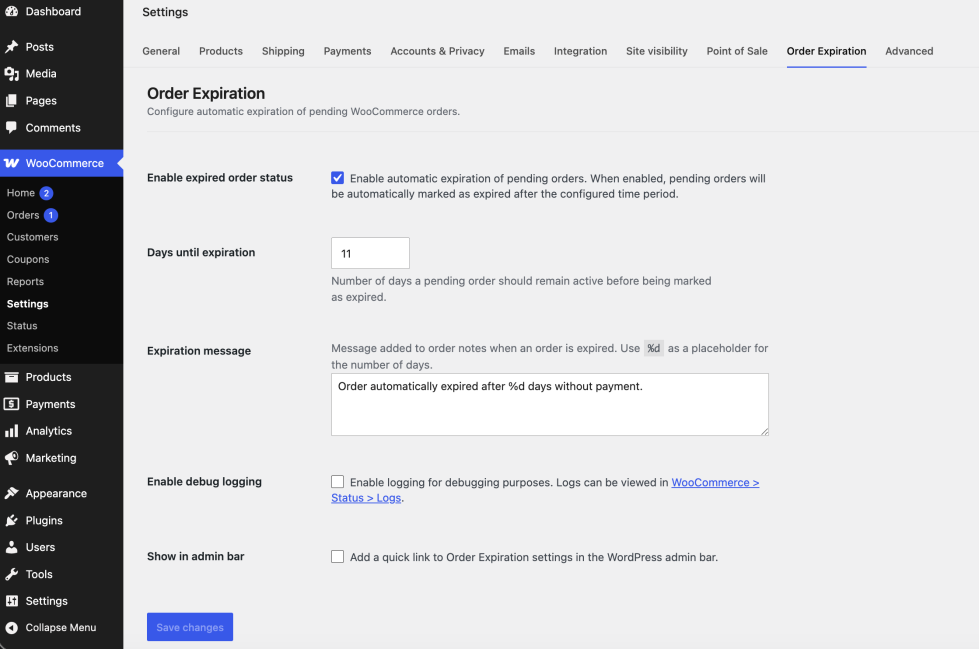The image size is (979, 649).
Task: Open the Accounts & Privacy tab
Action: pos(437,51)
